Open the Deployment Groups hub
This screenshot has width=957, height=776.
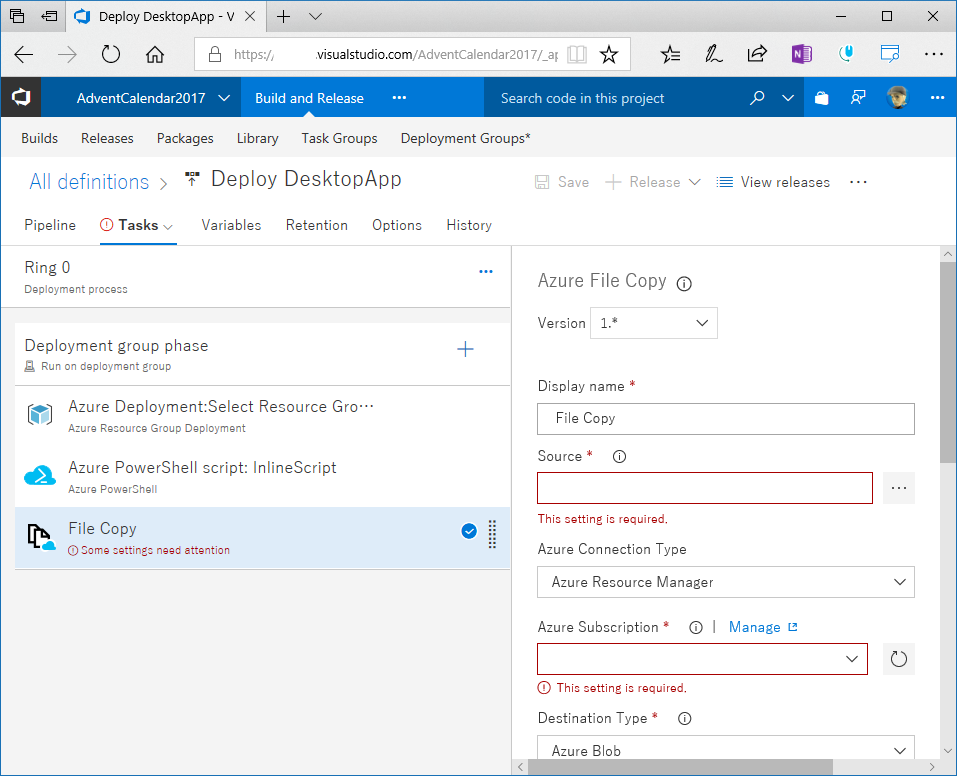pos(466,139)
